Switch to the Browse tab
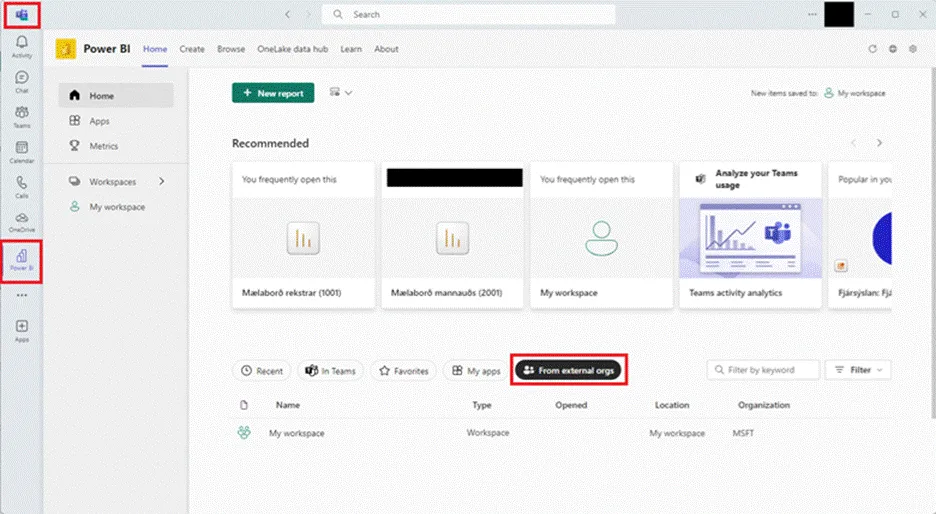The width and height of the screenshot is (936, 514). point(231,49)
